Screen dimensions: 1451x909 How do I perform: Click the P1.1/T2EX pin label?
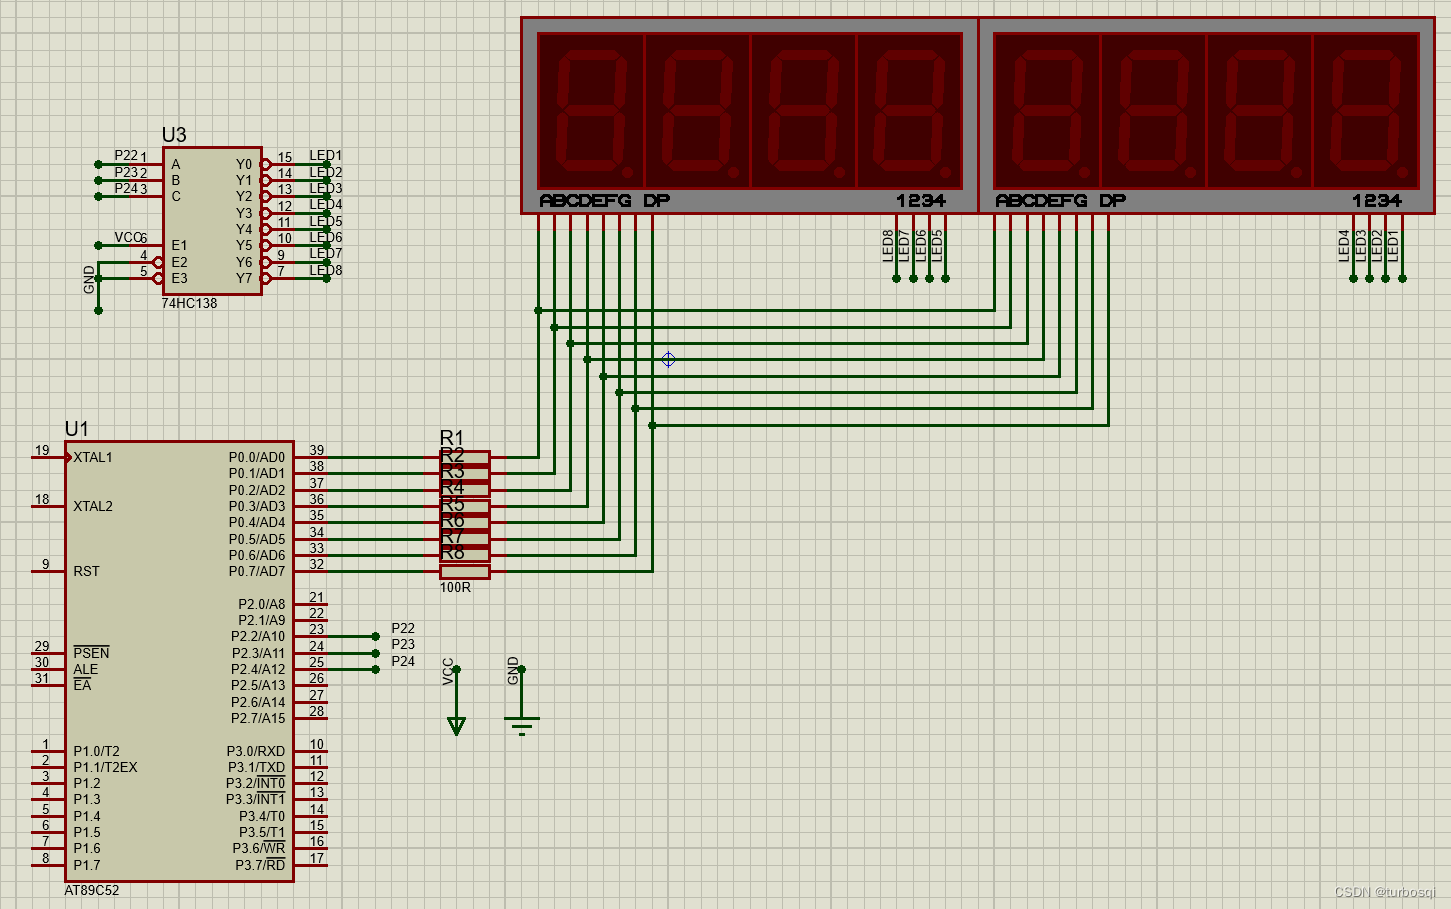point(105,768)
